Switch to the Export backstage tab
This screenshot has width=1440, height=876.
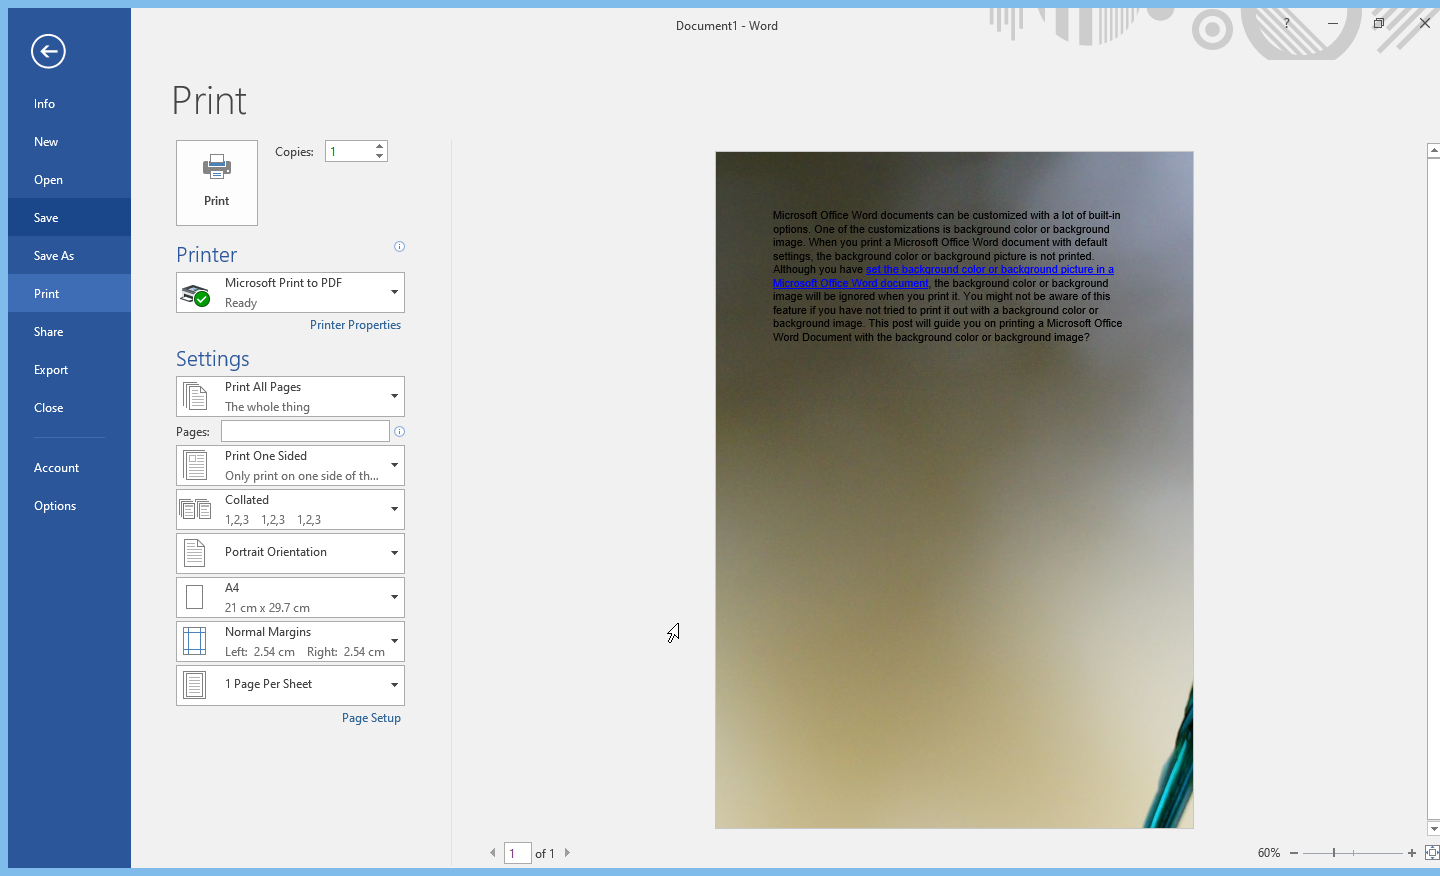pyautogui.click(x=51, y=369)
